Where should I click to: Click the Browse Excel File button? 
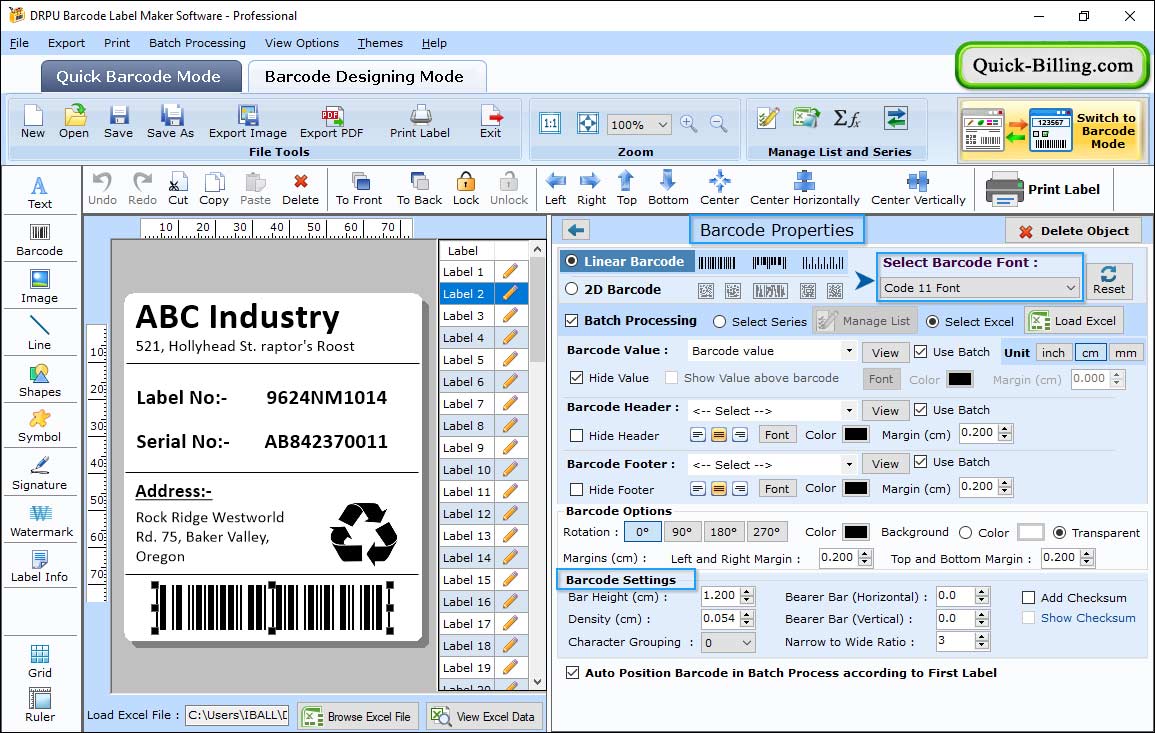(x=358, y=716)
